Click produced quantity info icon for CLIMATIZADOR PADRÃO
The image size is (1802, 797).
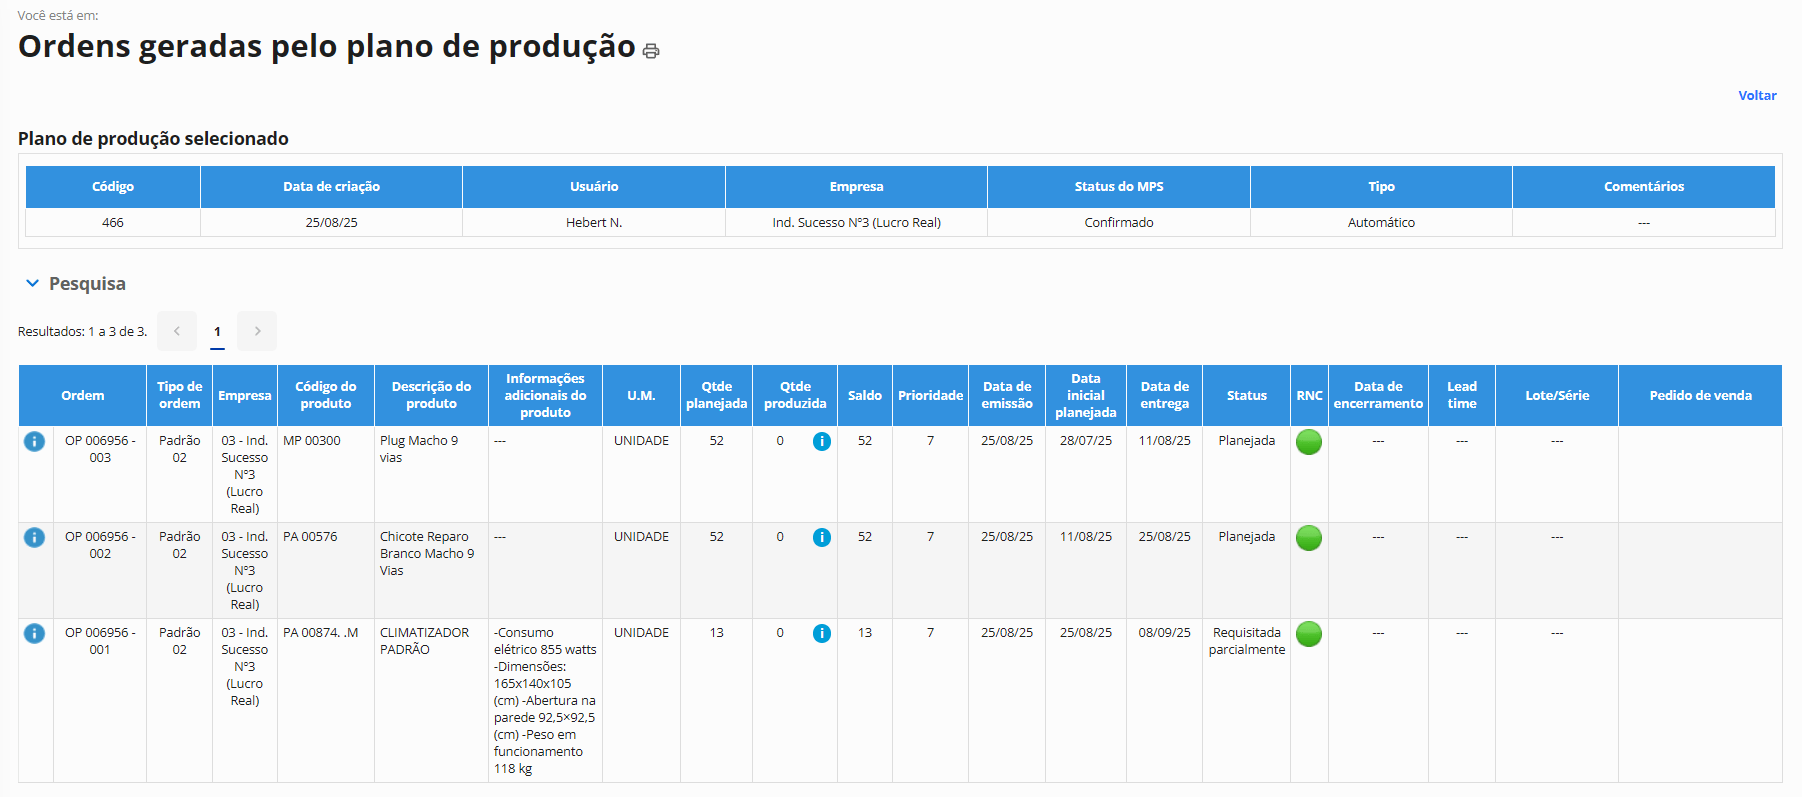coord(821,633)
